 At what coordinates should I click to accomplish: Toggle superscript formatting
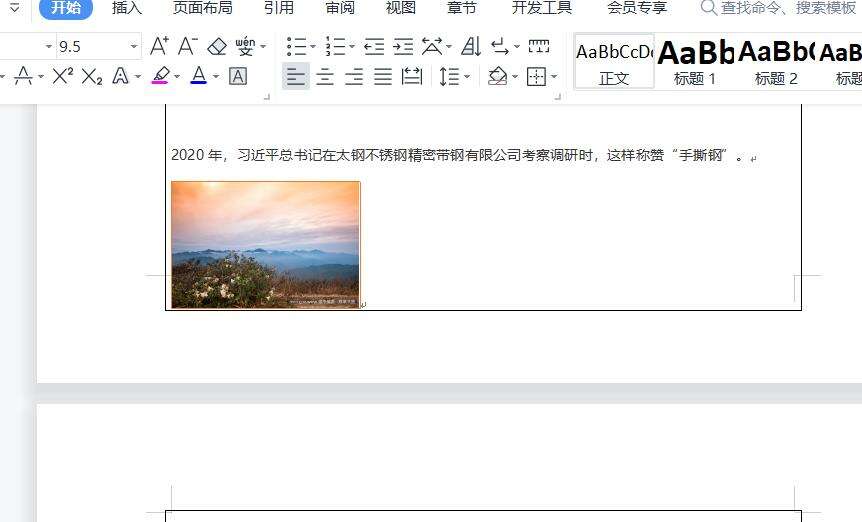pos(63,76)
